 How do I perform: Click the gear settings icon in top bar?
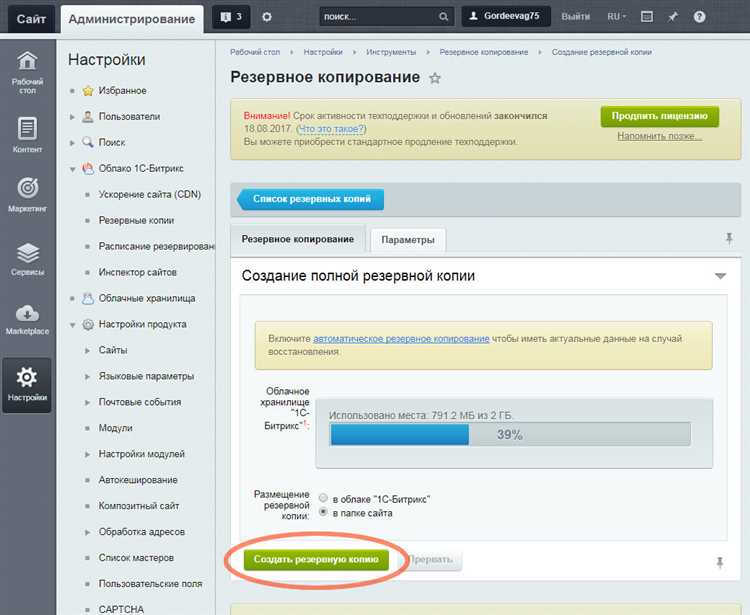[x=267, y=17]
